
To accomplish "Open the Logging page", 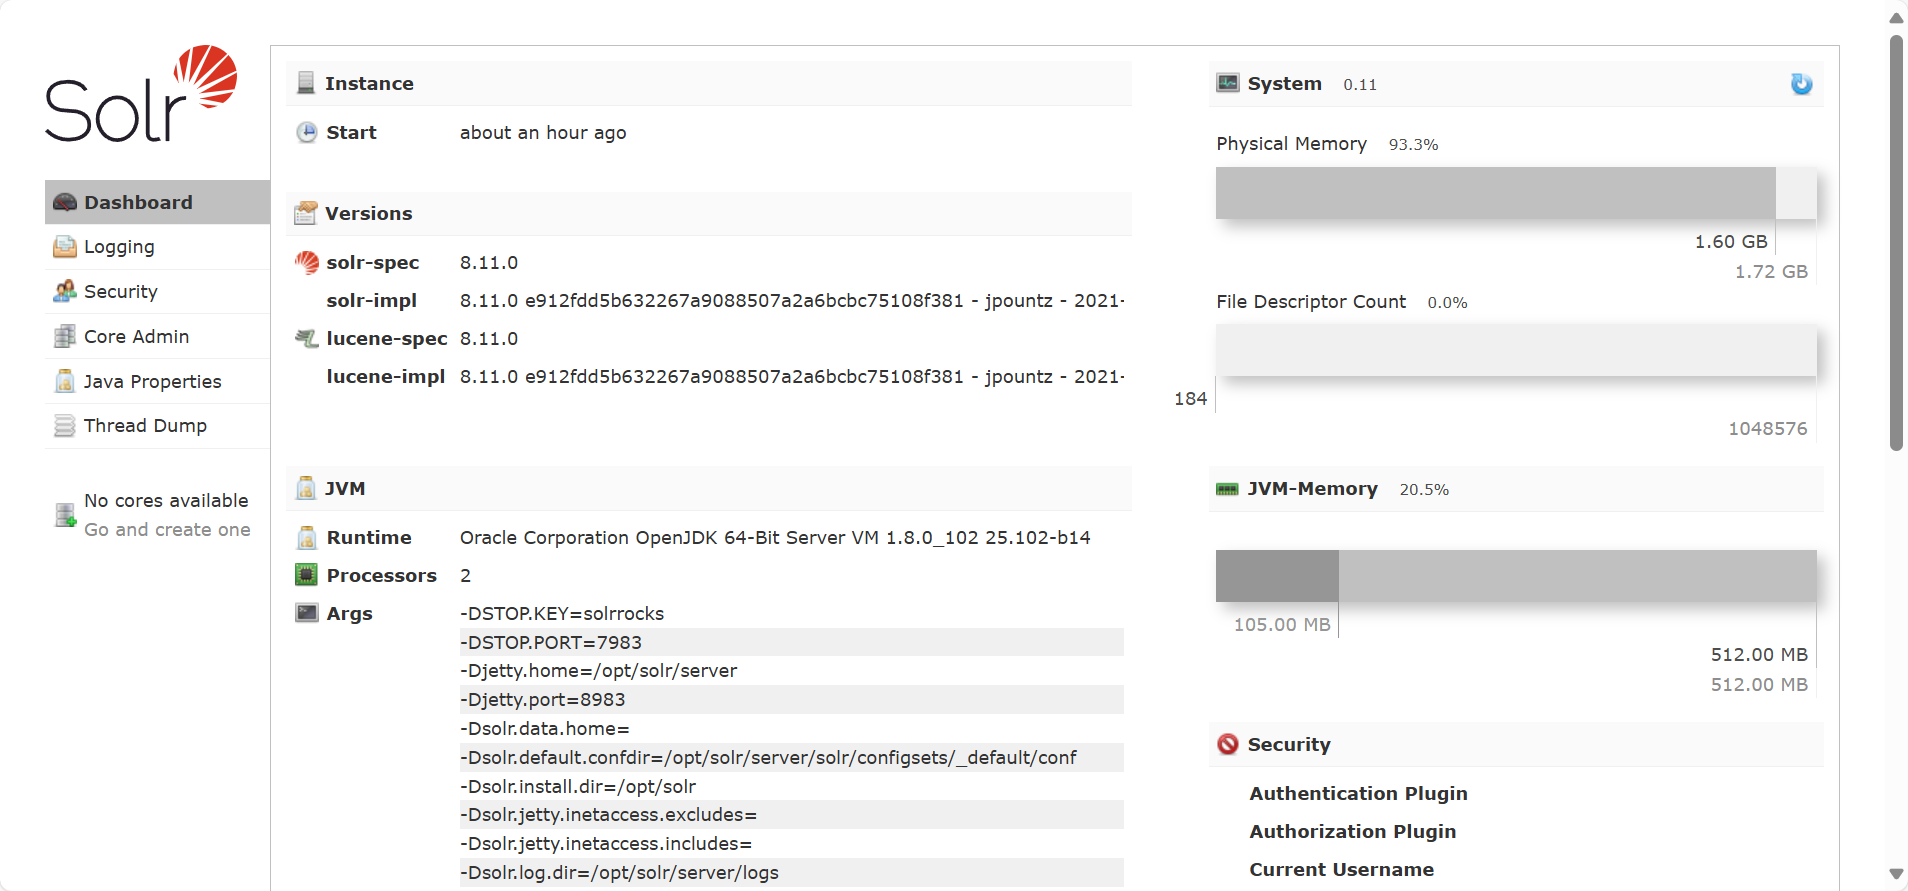I will pyautogui.click(x=157, y=247).
